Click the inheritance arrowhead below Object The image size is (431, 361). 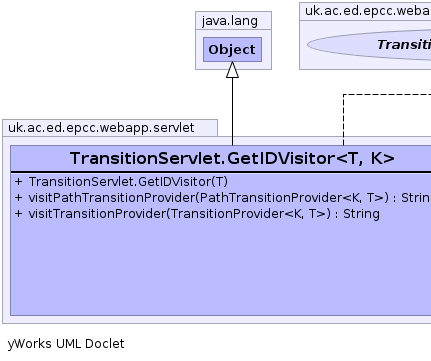(x=232, y=70)
